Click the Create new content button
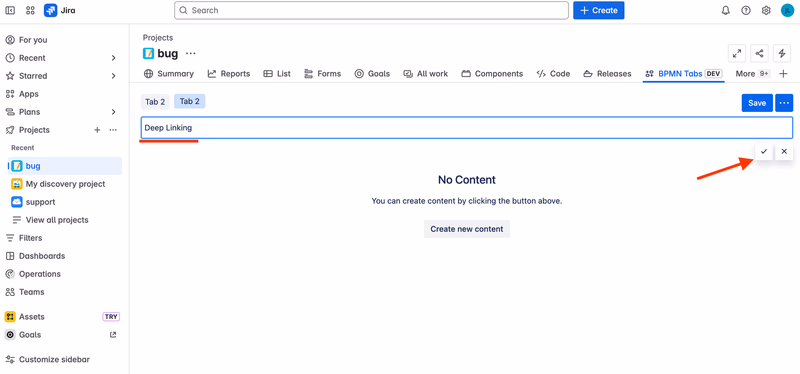800x374 pixels. (x=467, y=229)
